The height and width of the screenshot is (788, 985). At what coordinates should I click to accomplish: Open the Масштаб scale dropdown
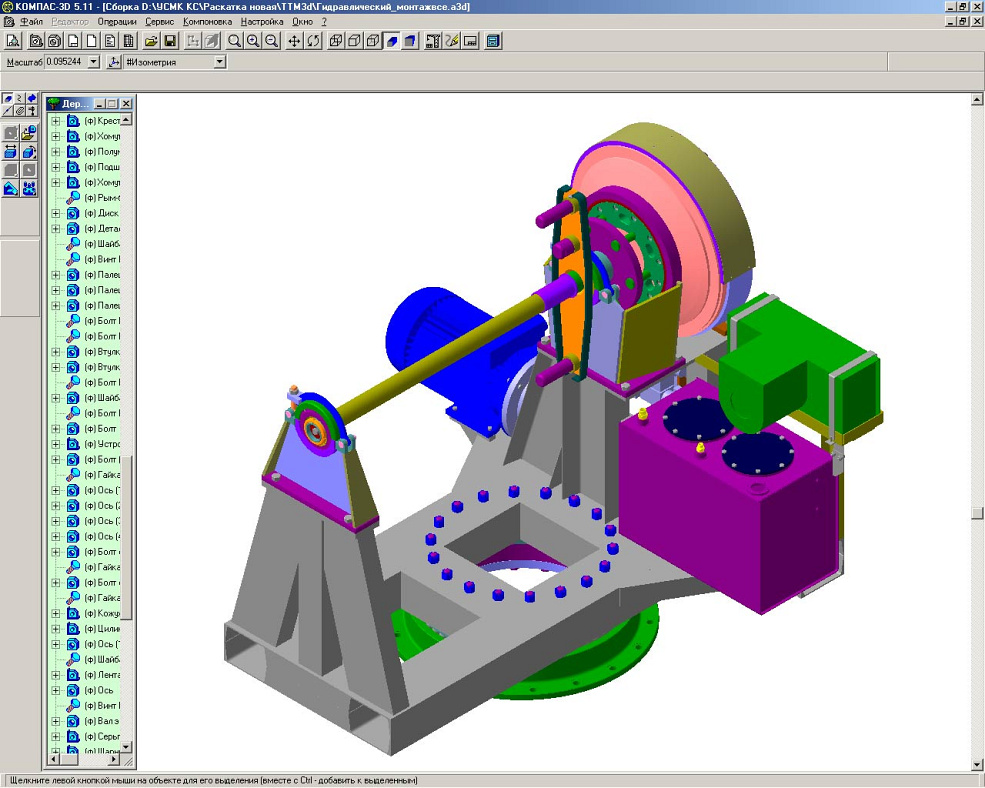point(94,62)
